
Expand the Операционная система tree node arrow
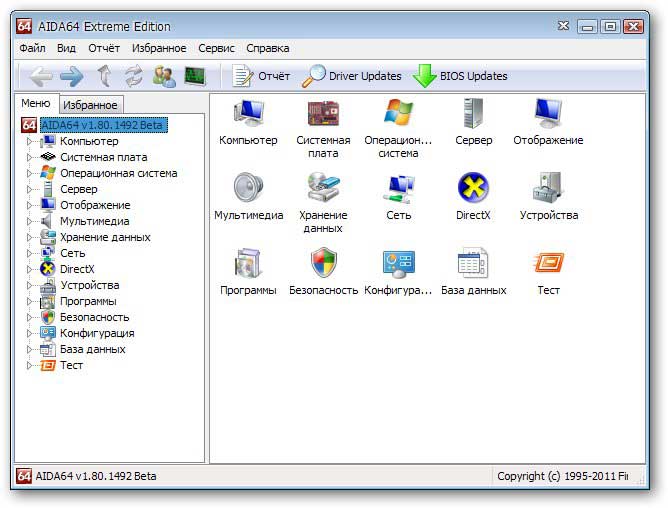pos(29,173)
